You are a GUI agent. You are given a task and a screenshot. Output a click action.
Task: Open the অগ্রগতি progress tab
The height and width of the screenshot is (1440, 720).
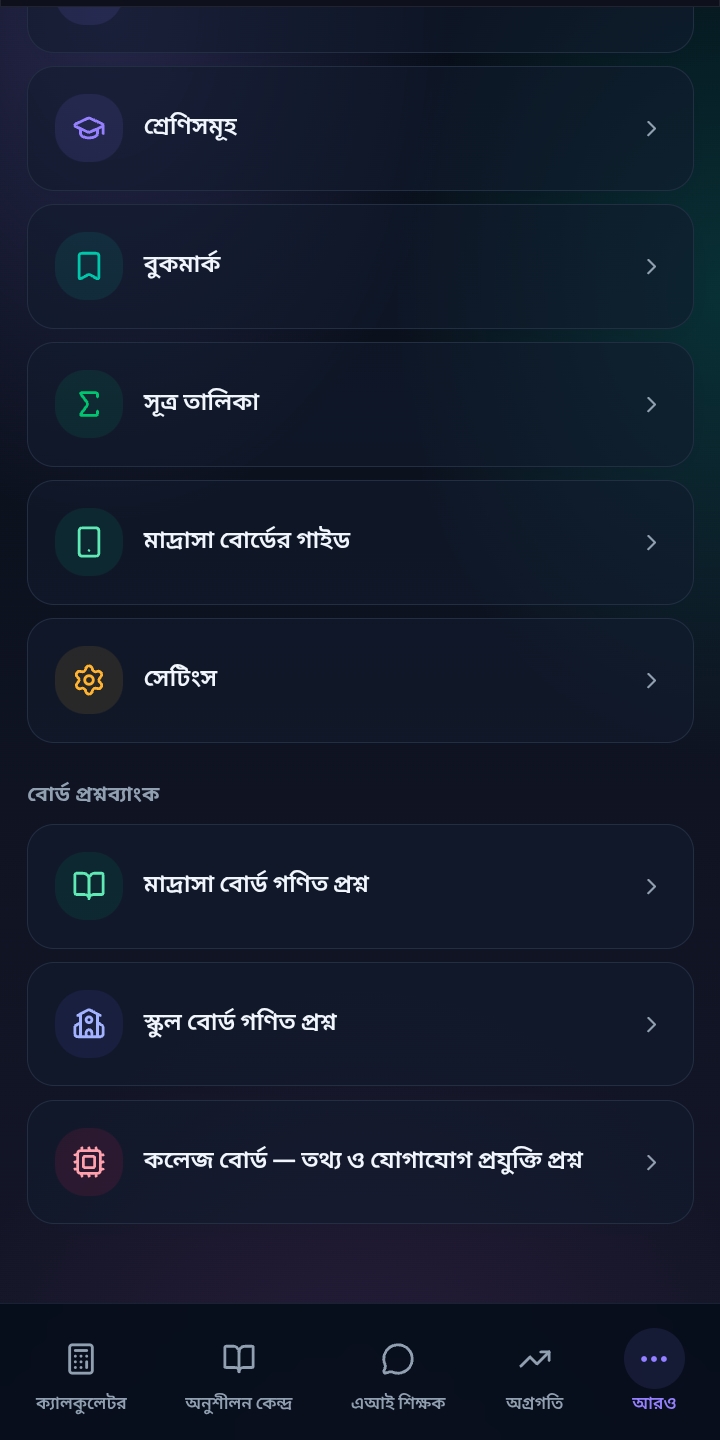tap(534, 1374)
